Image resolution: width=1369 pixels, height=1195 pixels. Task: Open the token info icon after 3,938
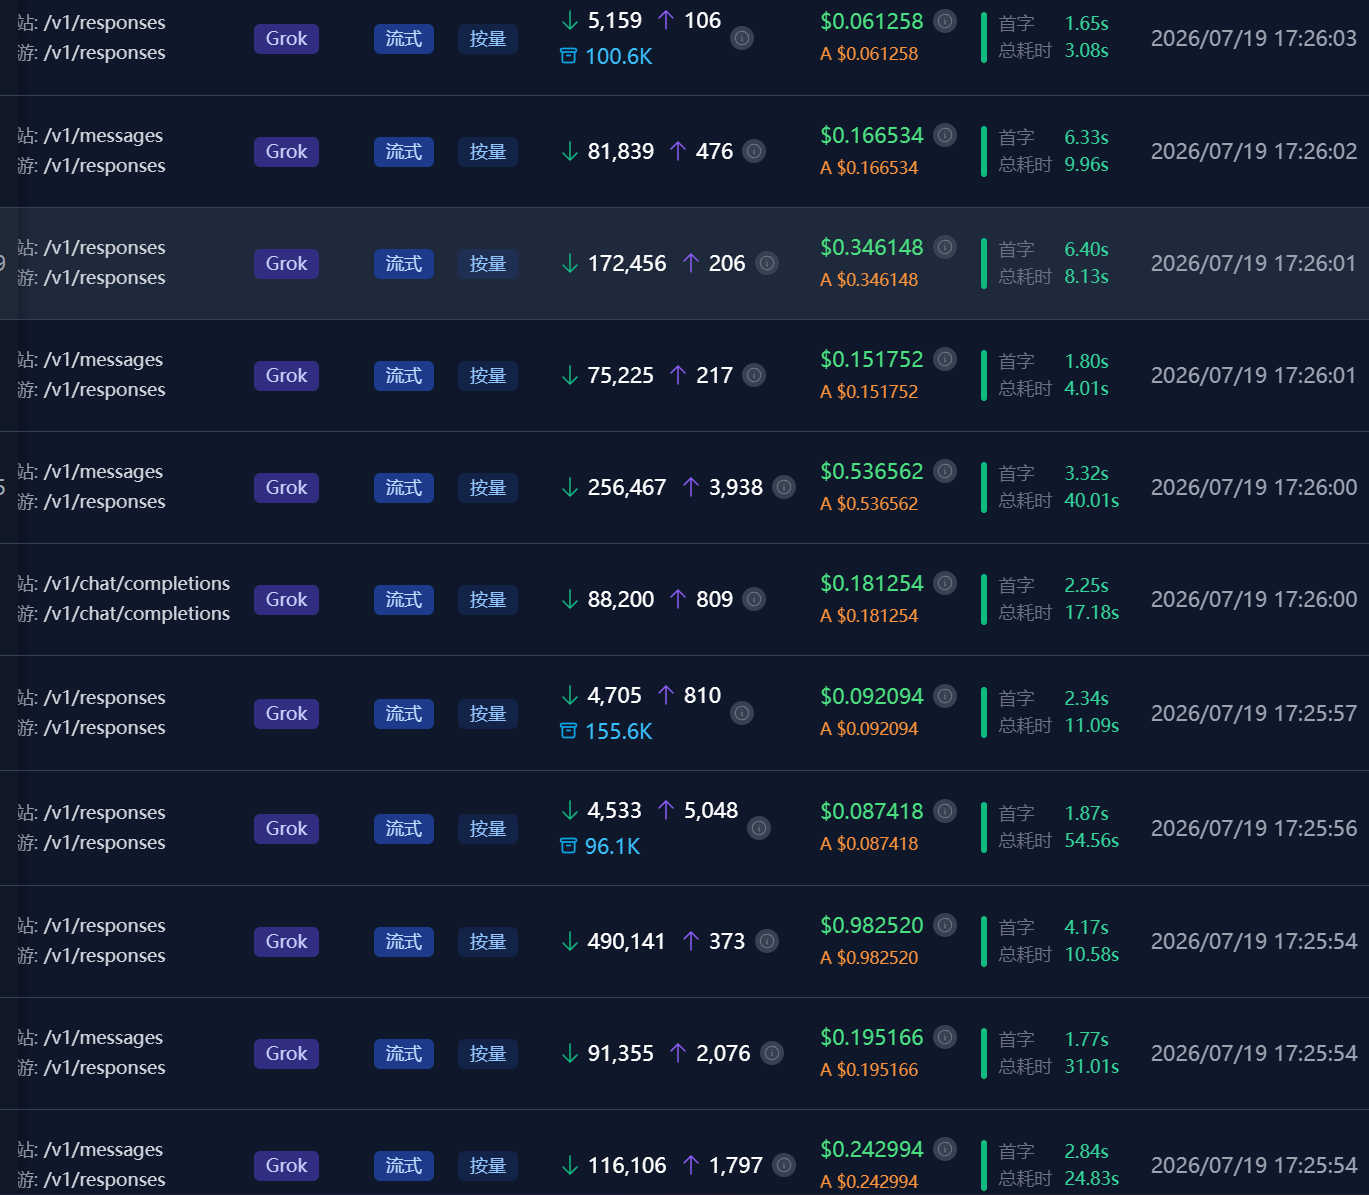tap(785, 487)
